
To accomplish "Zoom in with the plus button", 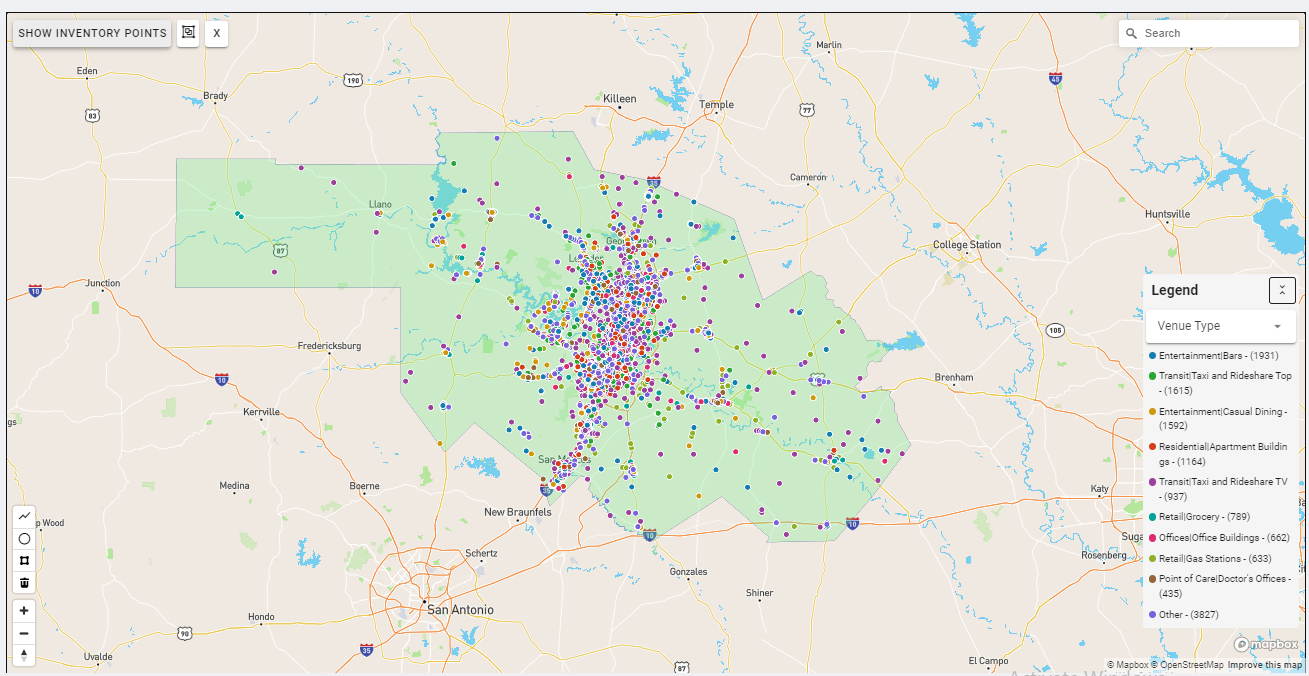I will point(25,610).
